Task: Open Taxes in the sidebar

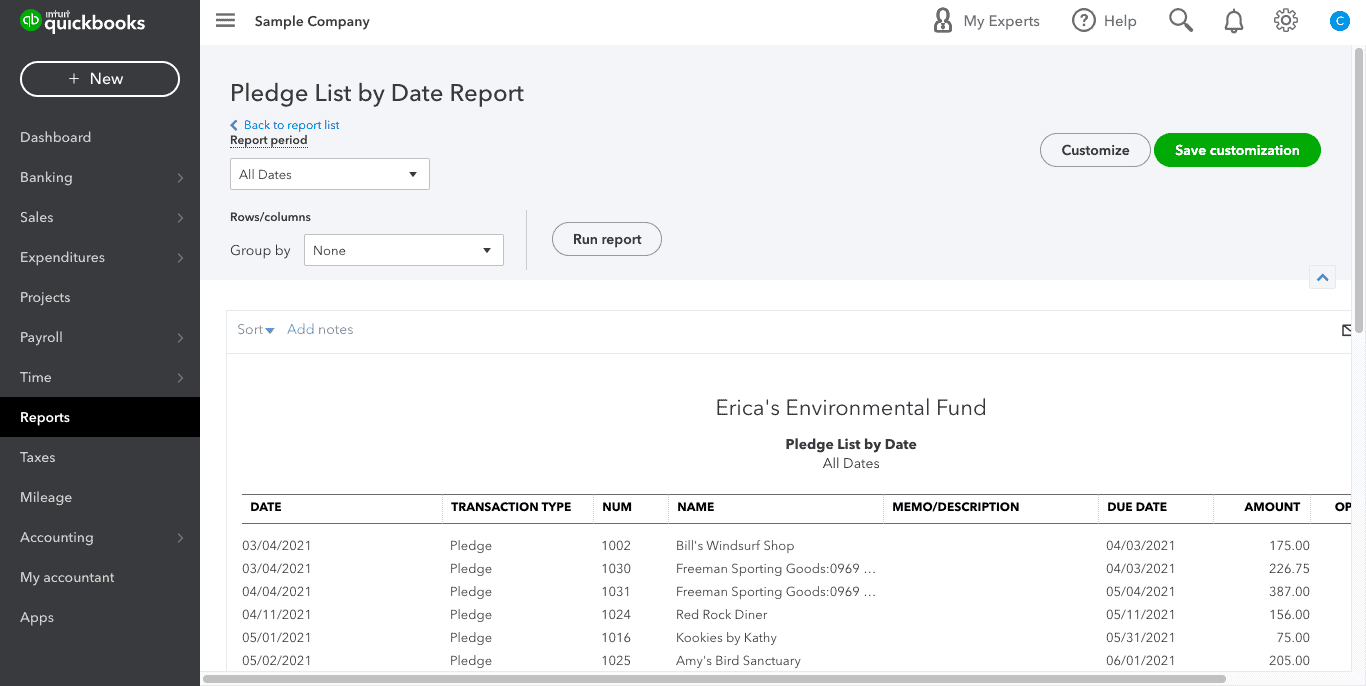Action: [38, 457]
